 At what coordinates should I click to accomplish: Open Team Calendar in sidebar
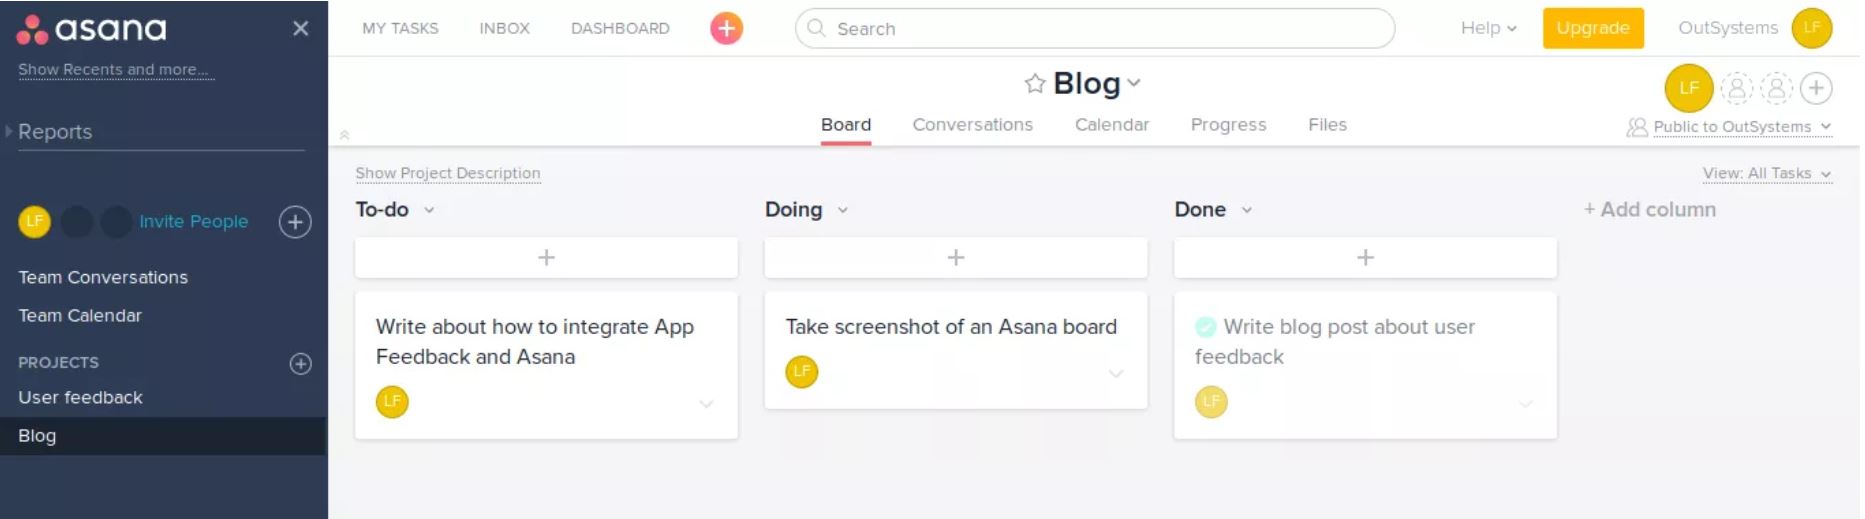tap(80, 315)
